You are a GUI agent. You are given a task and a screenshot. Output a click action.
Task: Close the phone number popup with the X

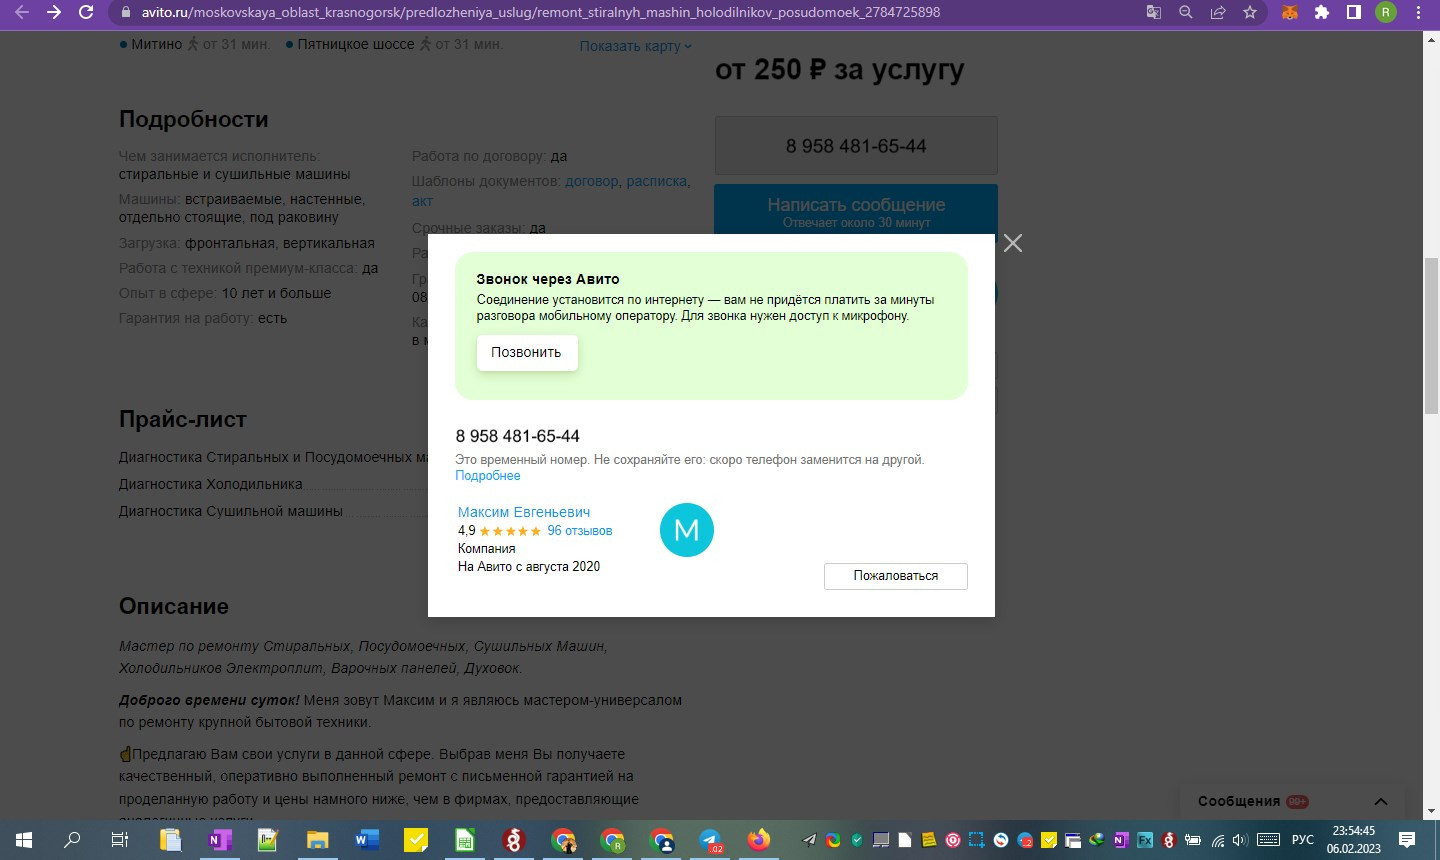point(1013,243)
